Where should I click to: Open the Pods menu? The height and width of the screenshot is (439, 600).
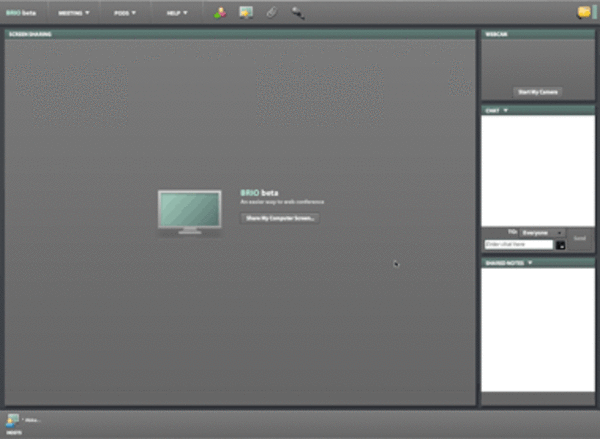coord(125,13)
